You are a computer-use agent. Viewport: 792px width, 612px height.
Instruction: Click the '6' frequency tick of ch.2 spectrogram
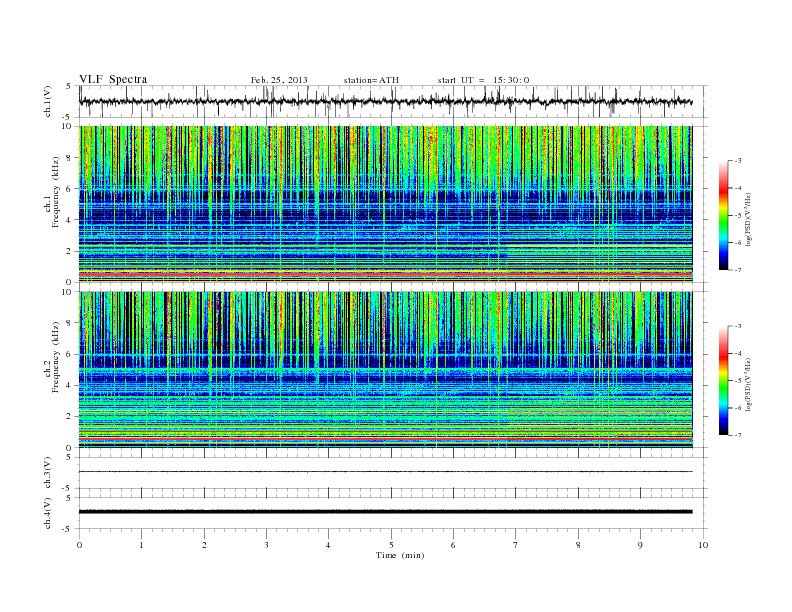pyautogui.click(x=70, y=354)
